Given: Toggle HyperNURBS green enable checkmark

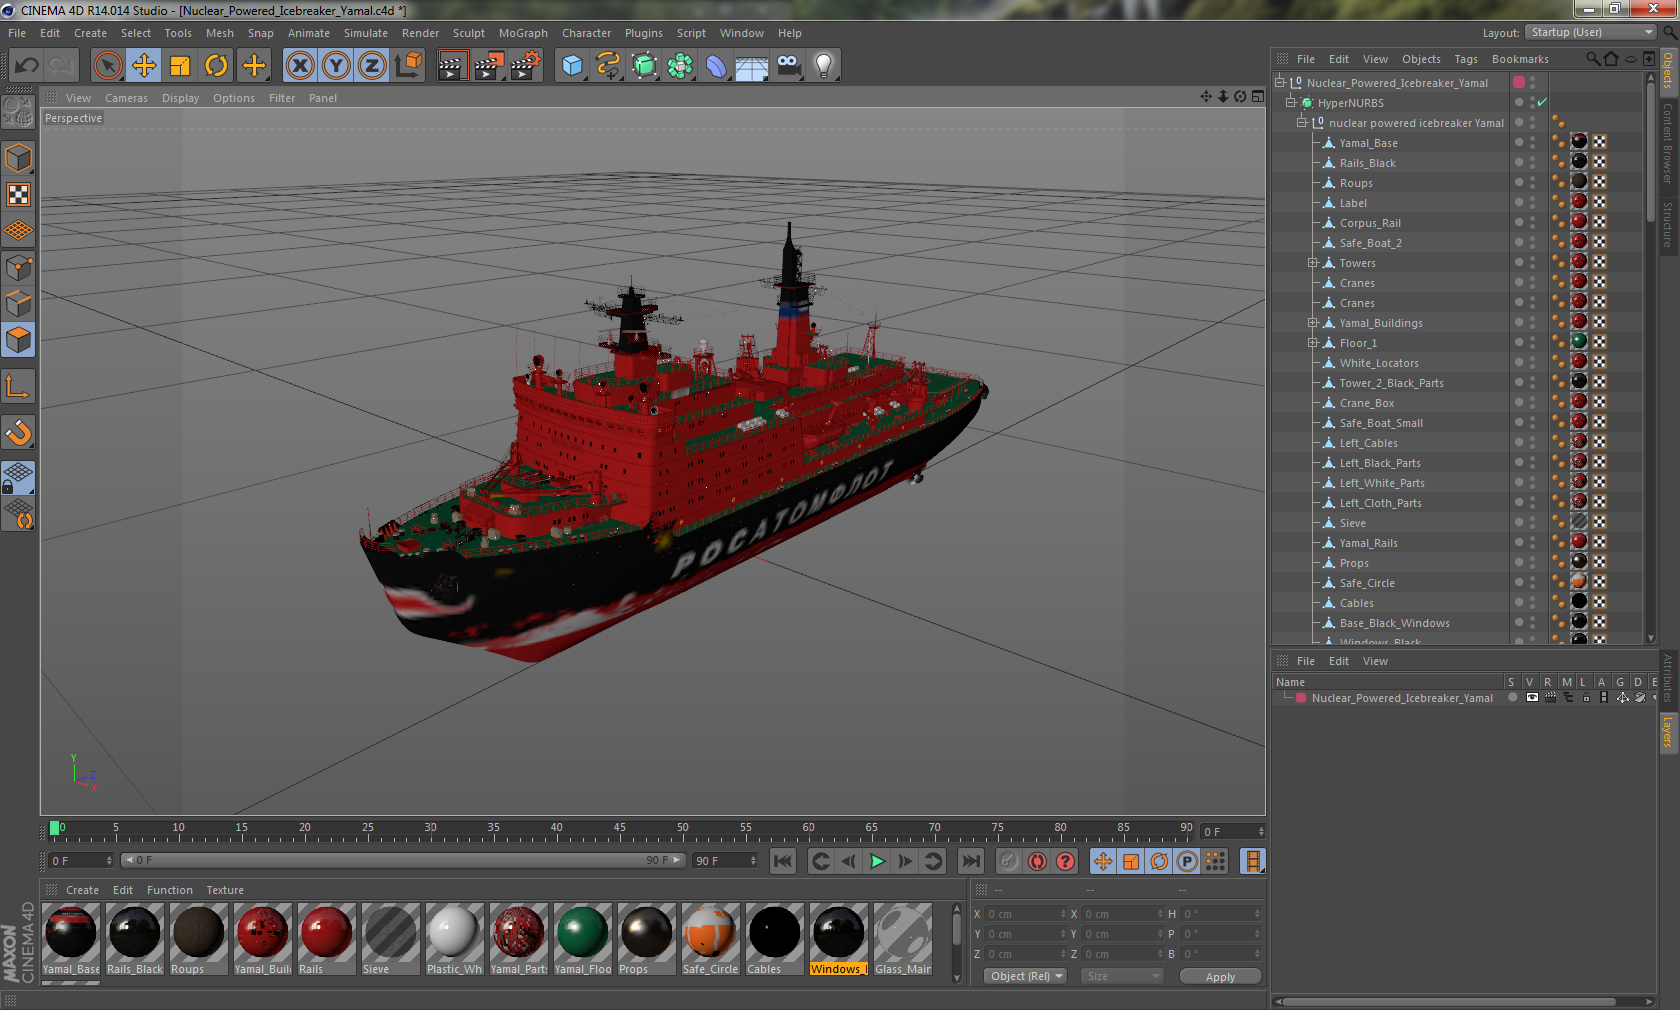Looking at the screenshot, I should [x=1542, y=102].
